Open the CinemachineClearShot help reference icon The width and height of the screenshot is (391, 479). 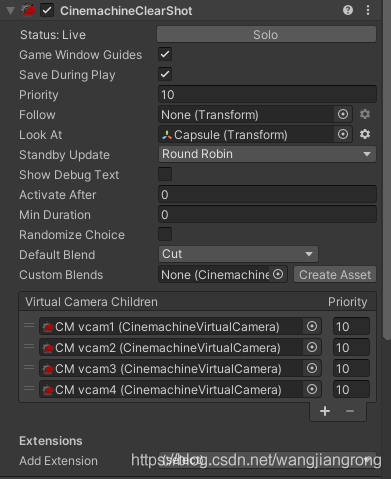click(x=348, y=10)
